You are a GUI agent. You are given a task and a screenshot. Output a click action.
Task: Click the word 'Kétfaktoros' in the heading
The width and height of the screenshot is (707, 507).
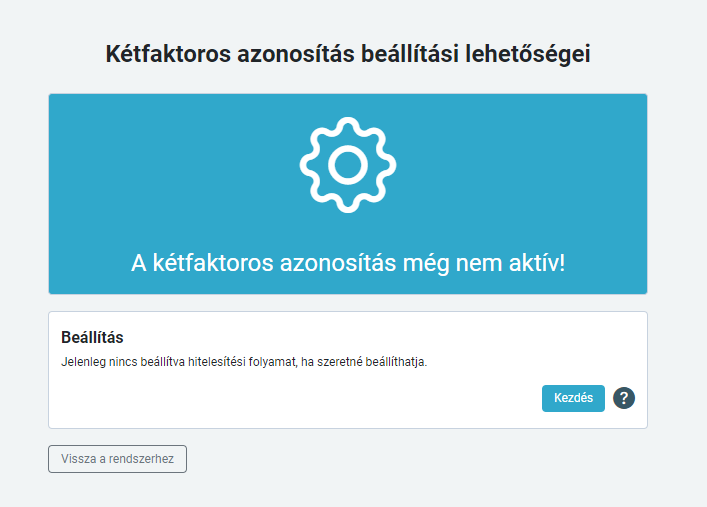click(168, 54)
